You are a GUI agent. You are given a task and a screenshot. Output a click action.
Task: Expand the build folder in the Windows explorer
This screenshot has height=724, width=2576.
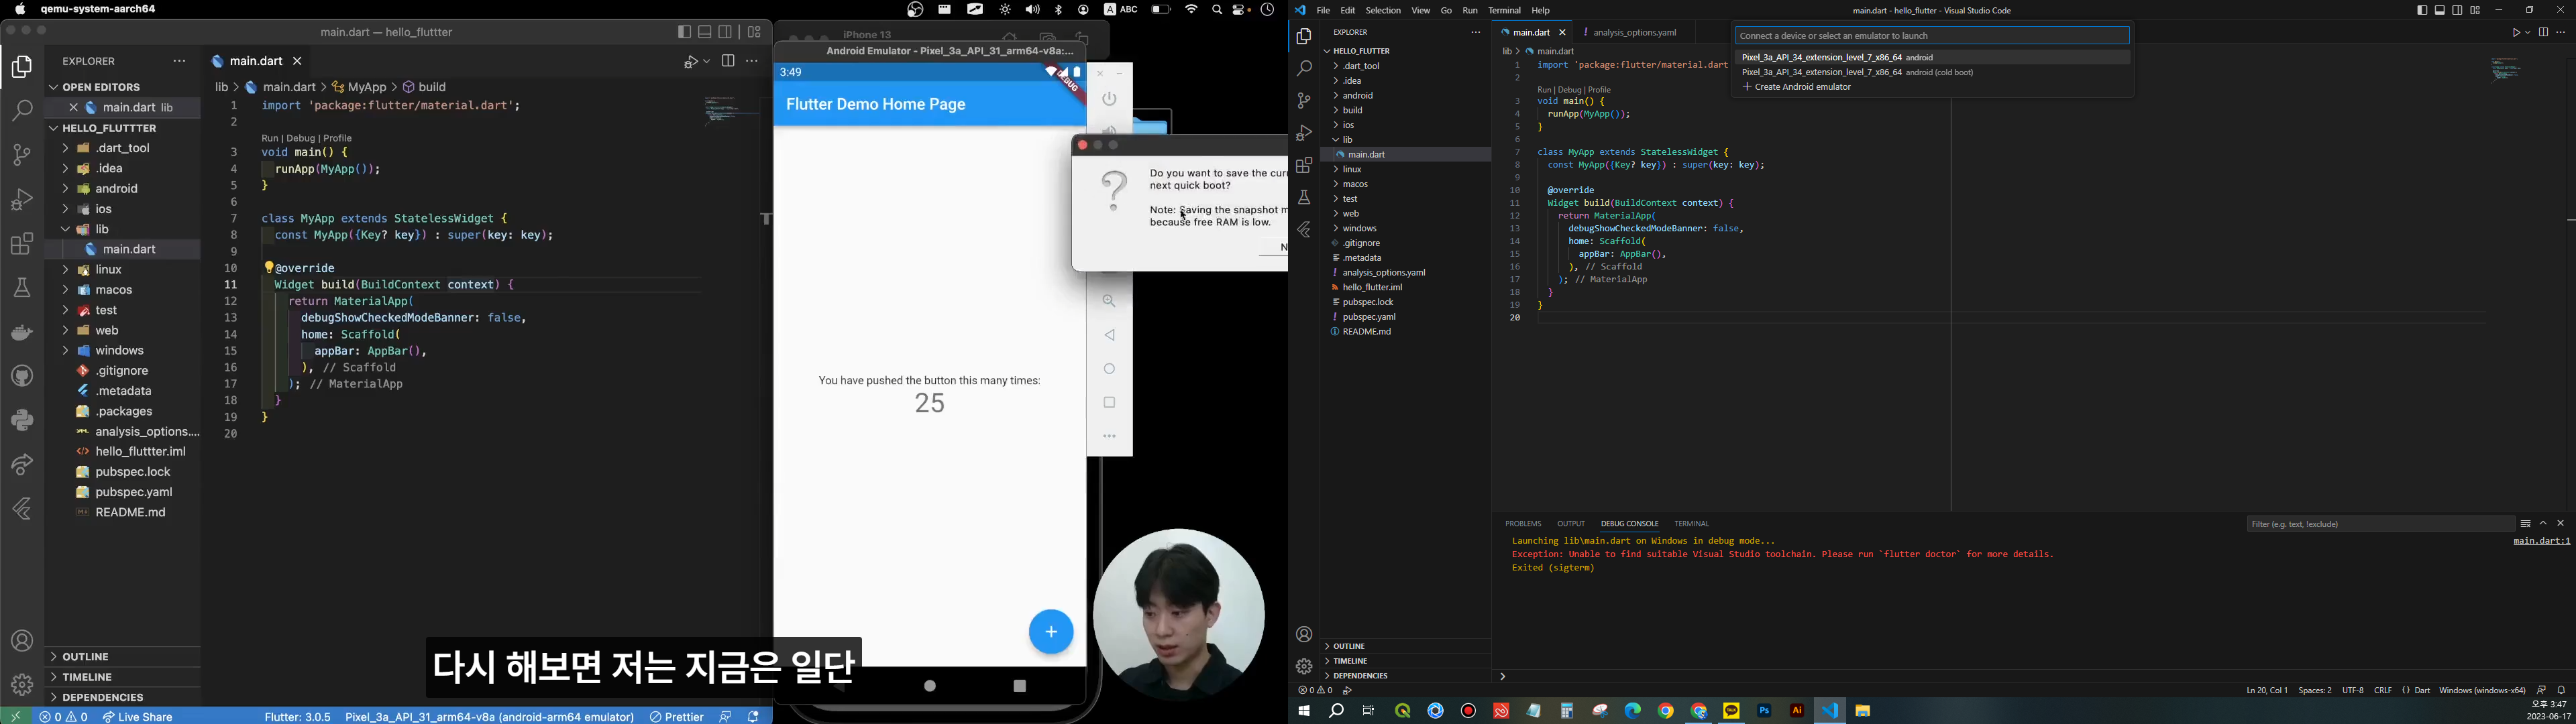(x=1405, y=111)
